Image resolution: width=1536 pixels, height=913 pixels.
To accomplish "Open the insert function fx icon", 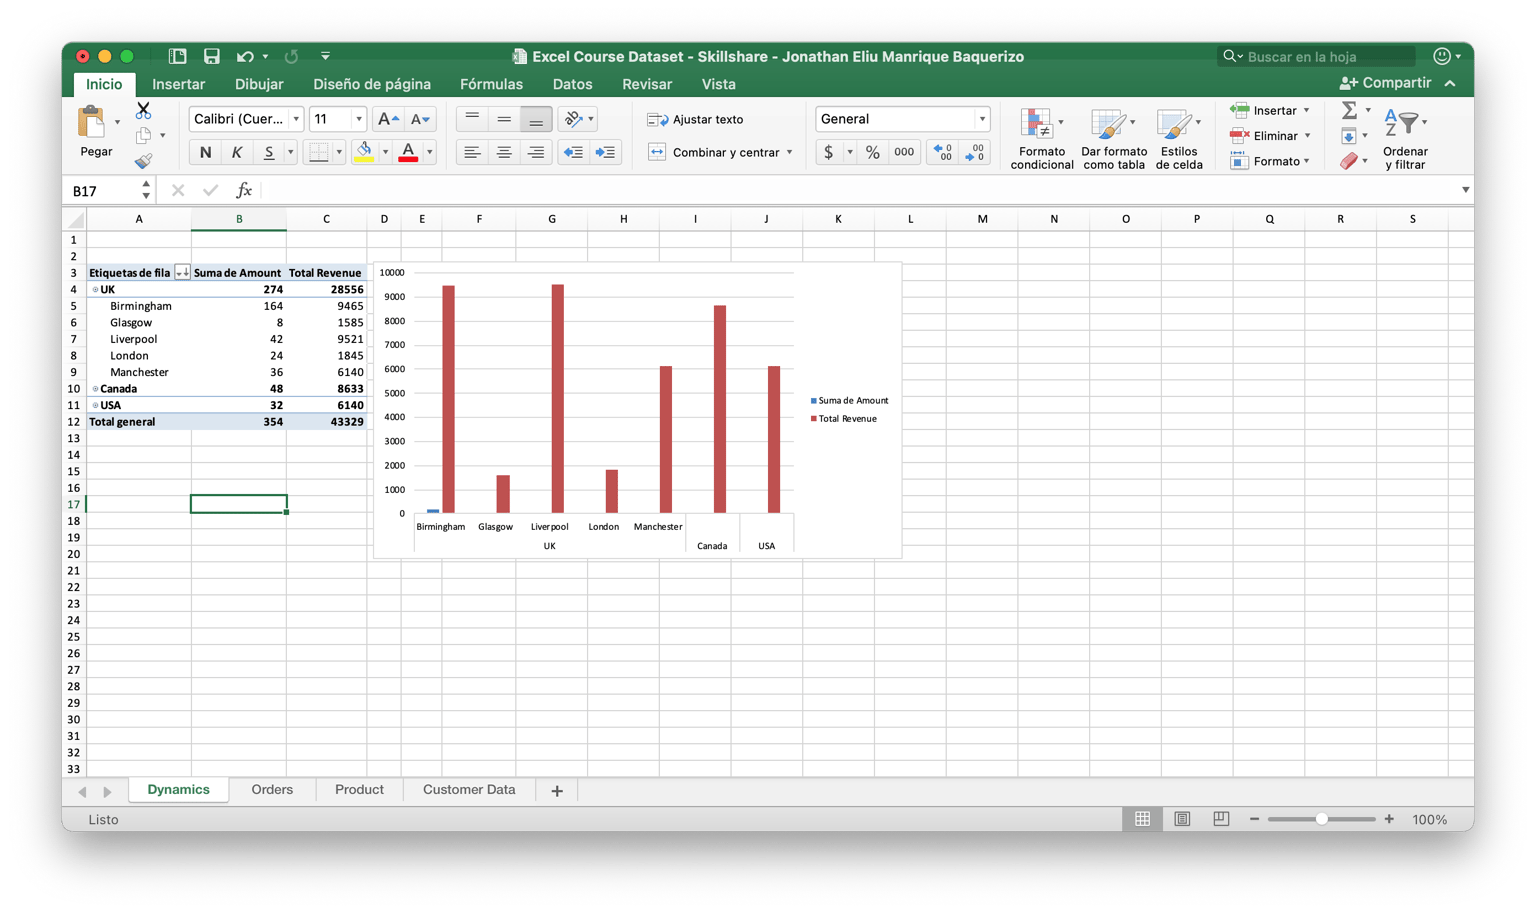I will 243,190.
